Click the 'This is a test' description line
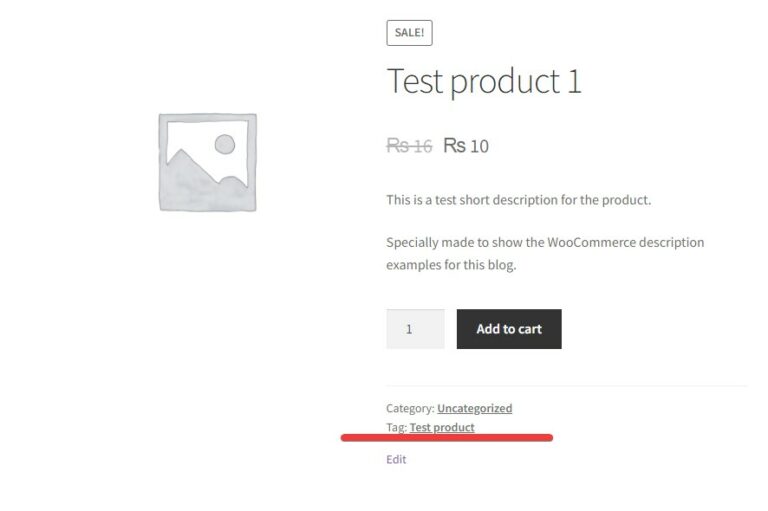768x511 pixels. [x=518, y=200]
